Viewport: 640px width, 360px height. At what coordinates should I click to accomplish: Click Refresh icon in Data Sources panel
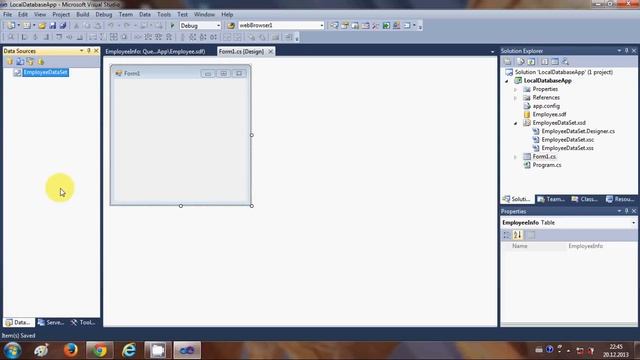coord(40,62)
